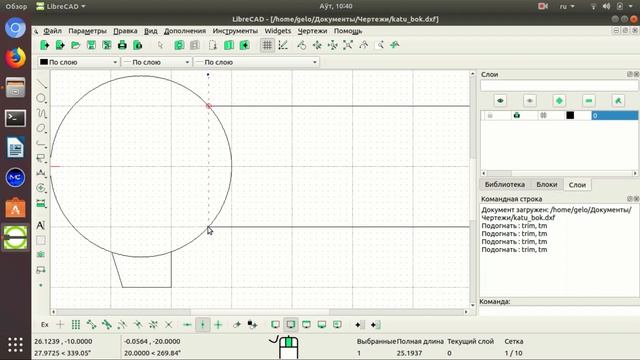640x360 pixels.
Task: Edit layer attributes with wrench button
Action: tap(618, 101)
